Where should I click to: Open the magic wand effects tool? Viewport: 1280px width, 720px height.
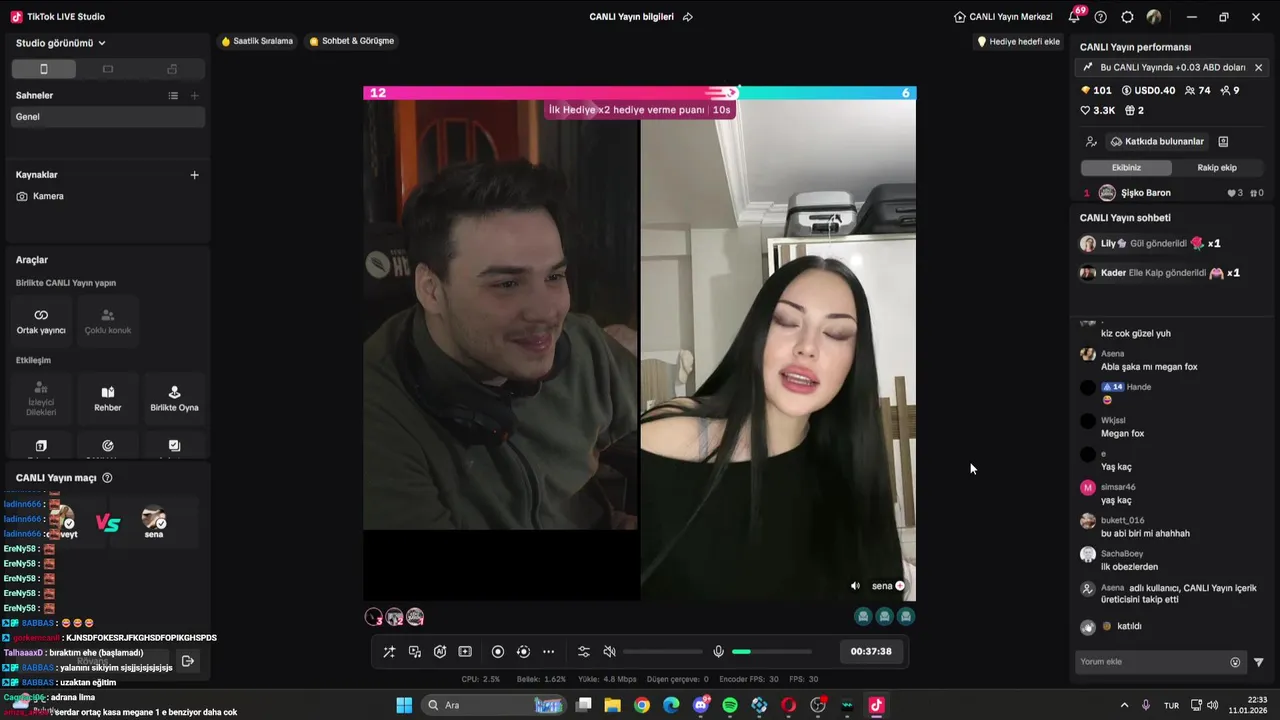(x=389, y=652)
